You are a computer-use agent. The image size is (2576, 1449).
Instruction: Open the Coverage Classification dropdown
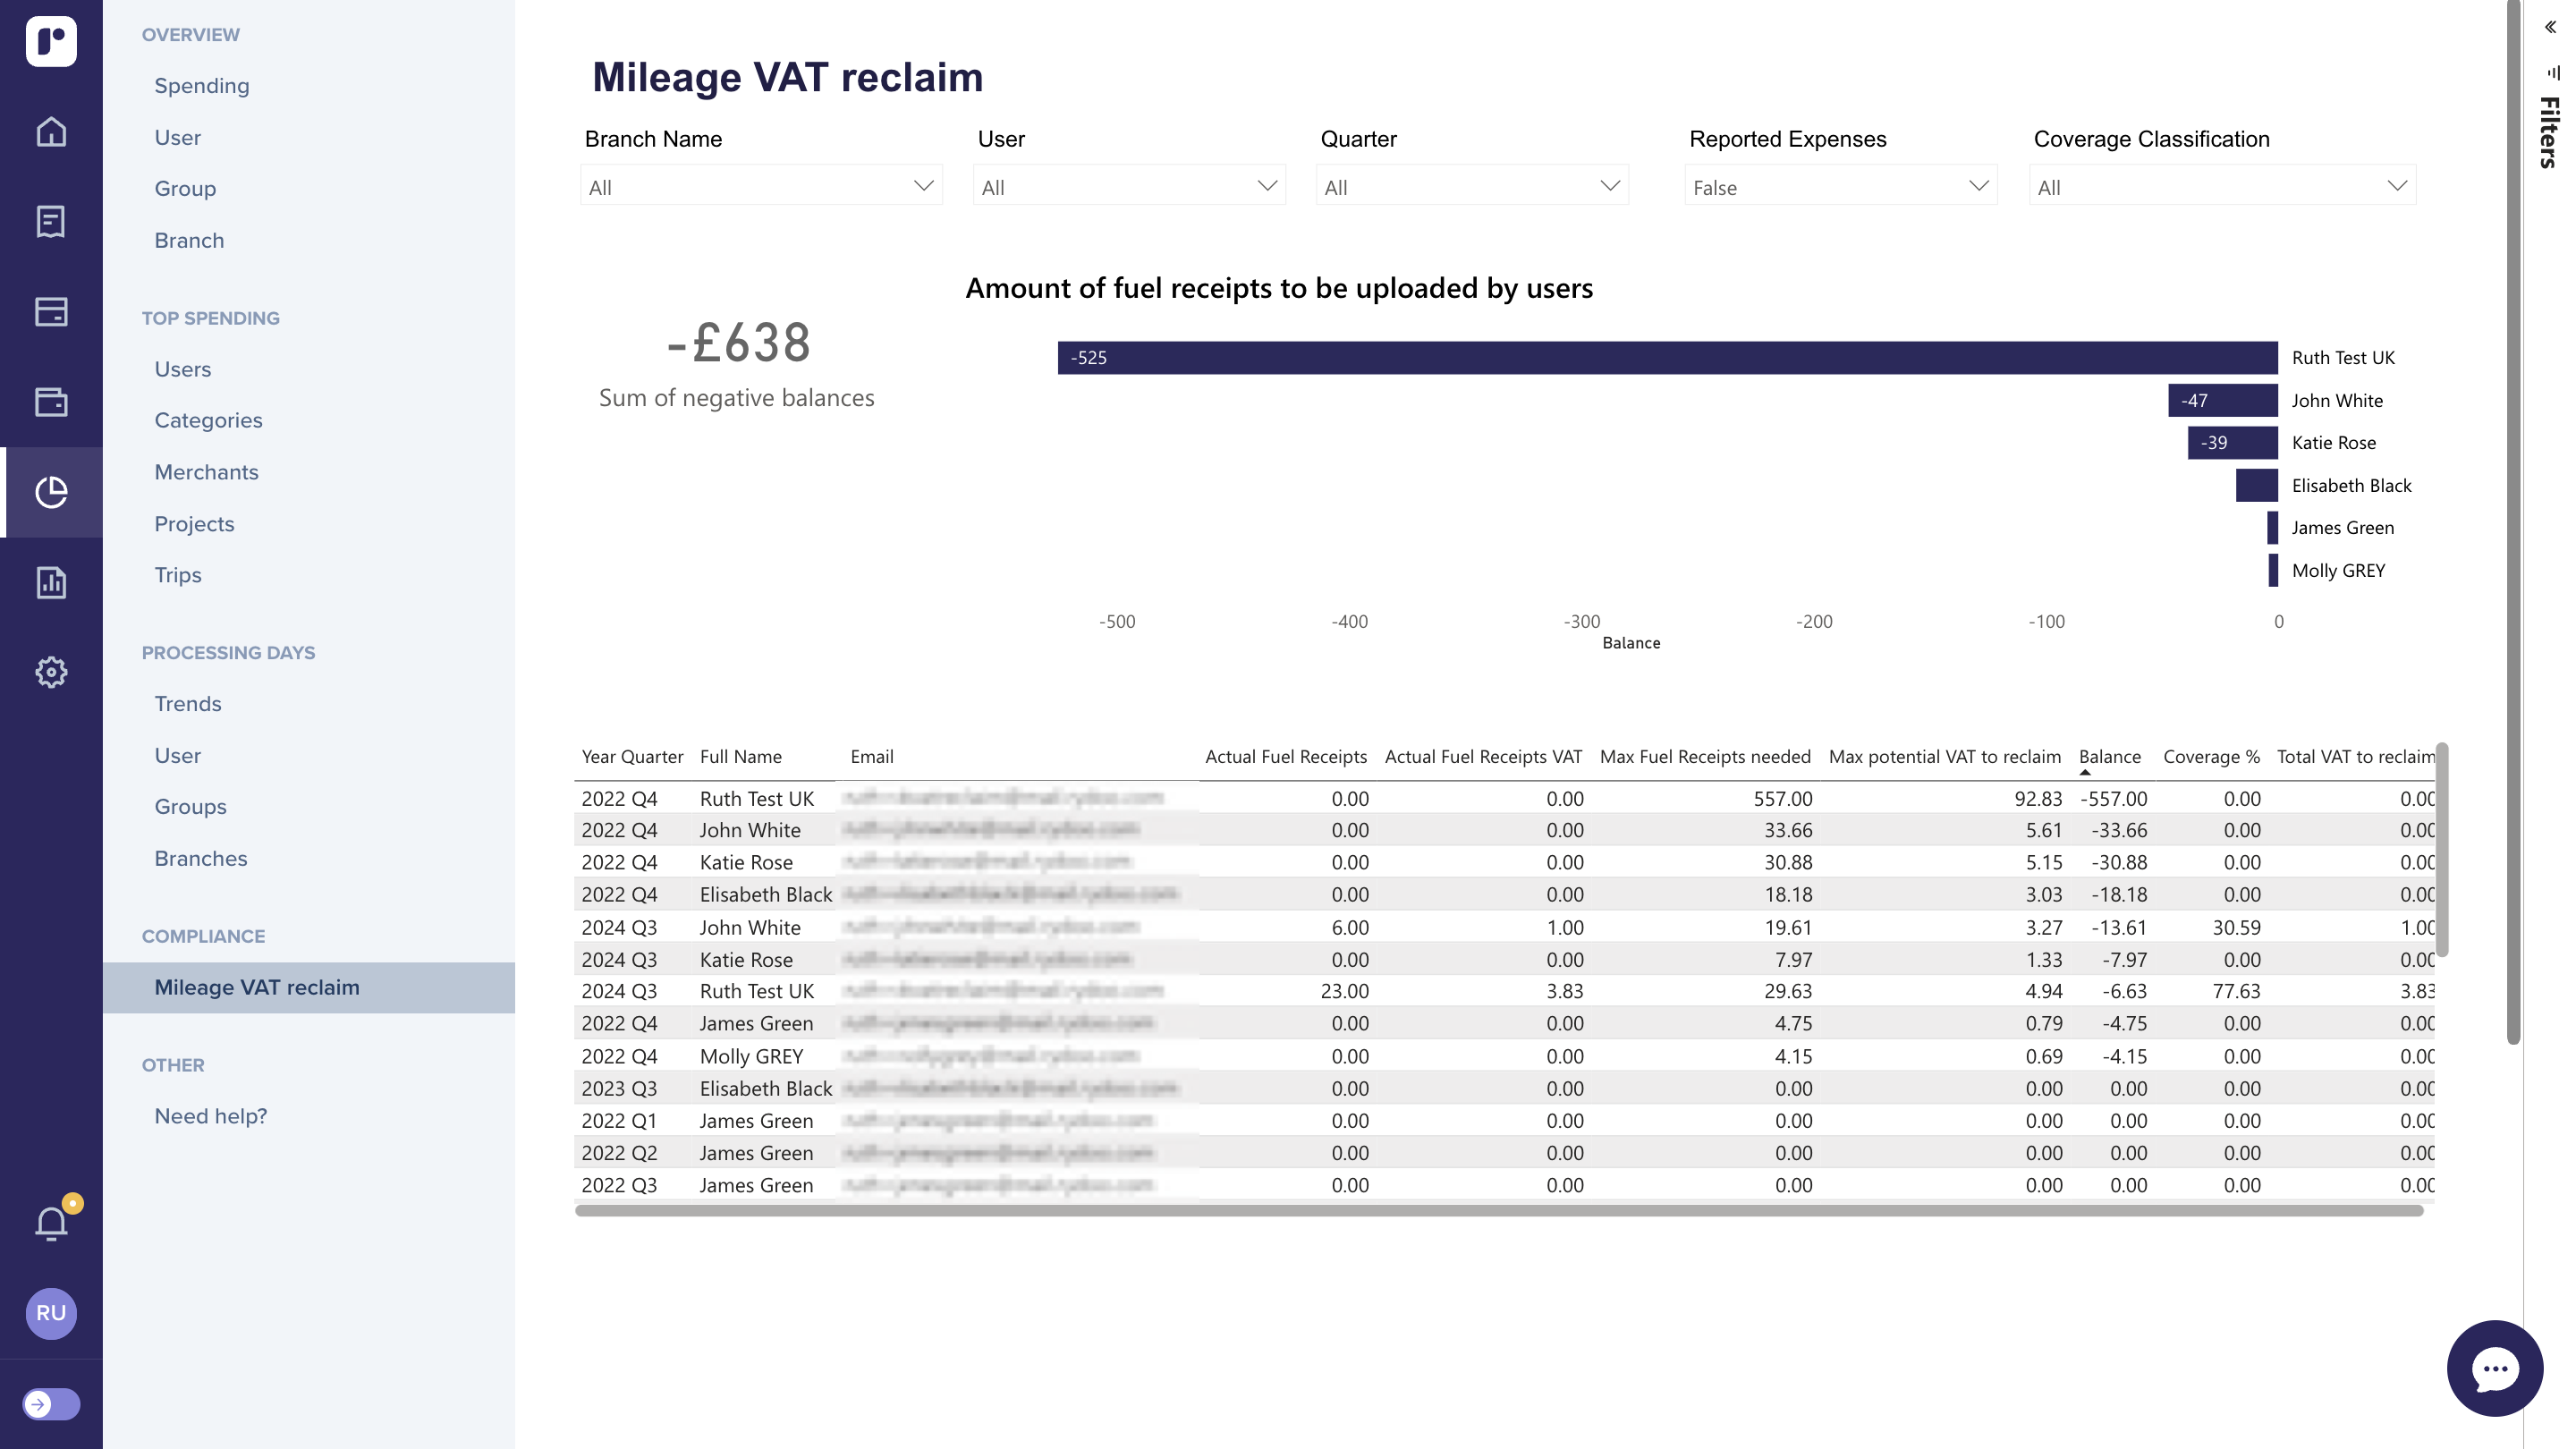tap(2222, 186)
